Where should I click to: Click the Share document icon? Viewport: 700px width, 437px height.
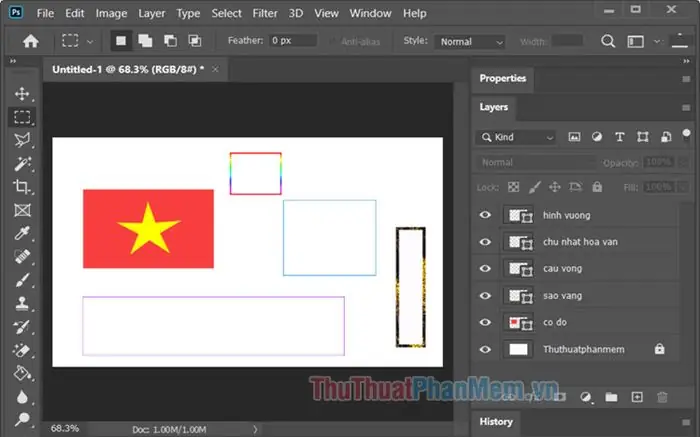pyautogui.click(x=679, y=41)
